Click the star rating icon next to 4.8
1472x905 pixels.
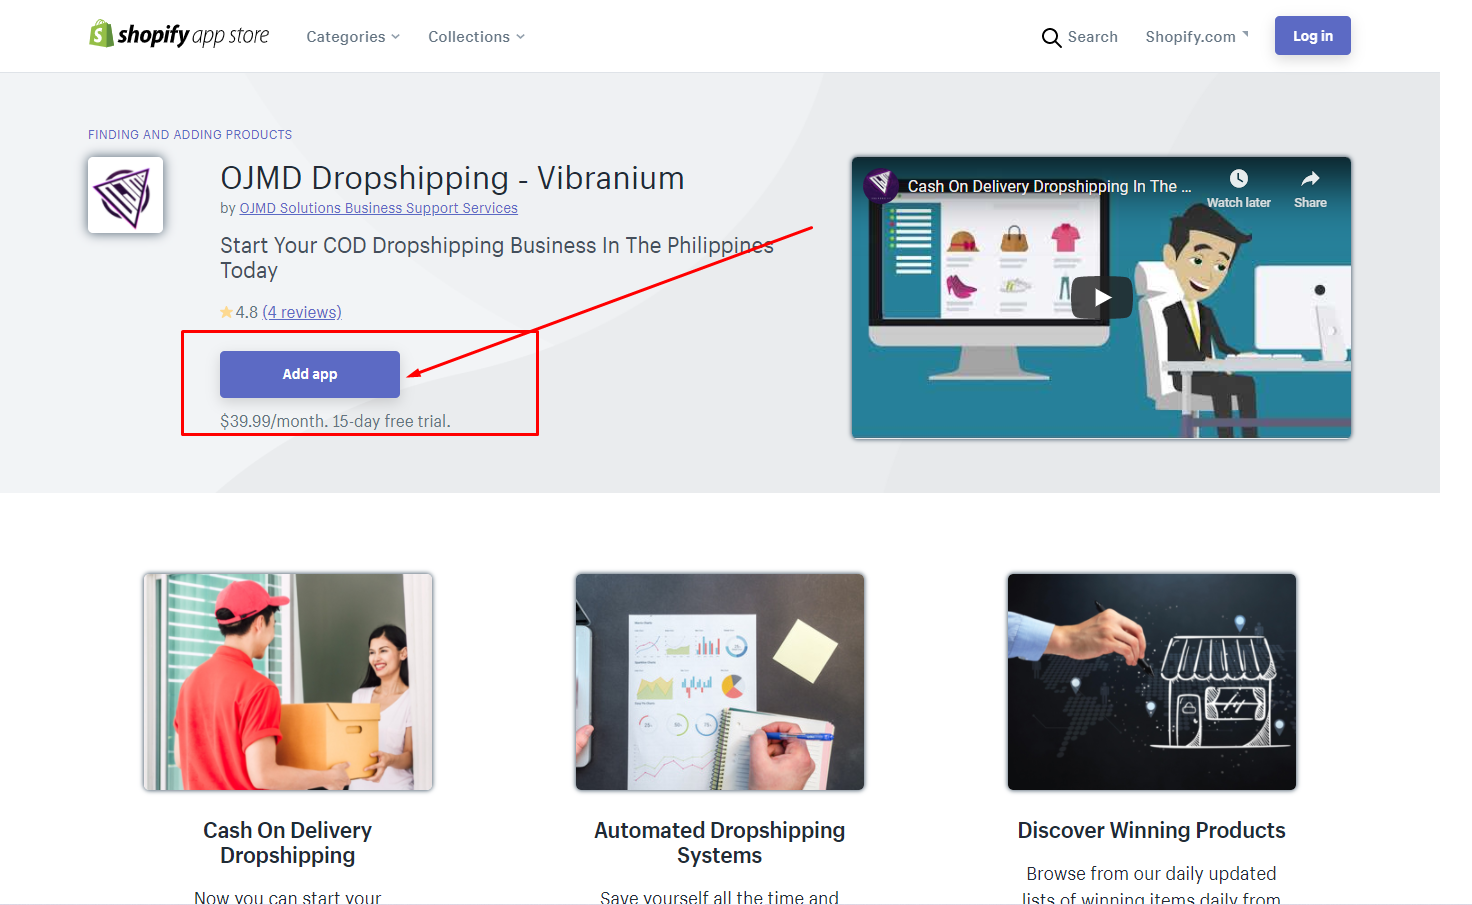tap(226, 312)
